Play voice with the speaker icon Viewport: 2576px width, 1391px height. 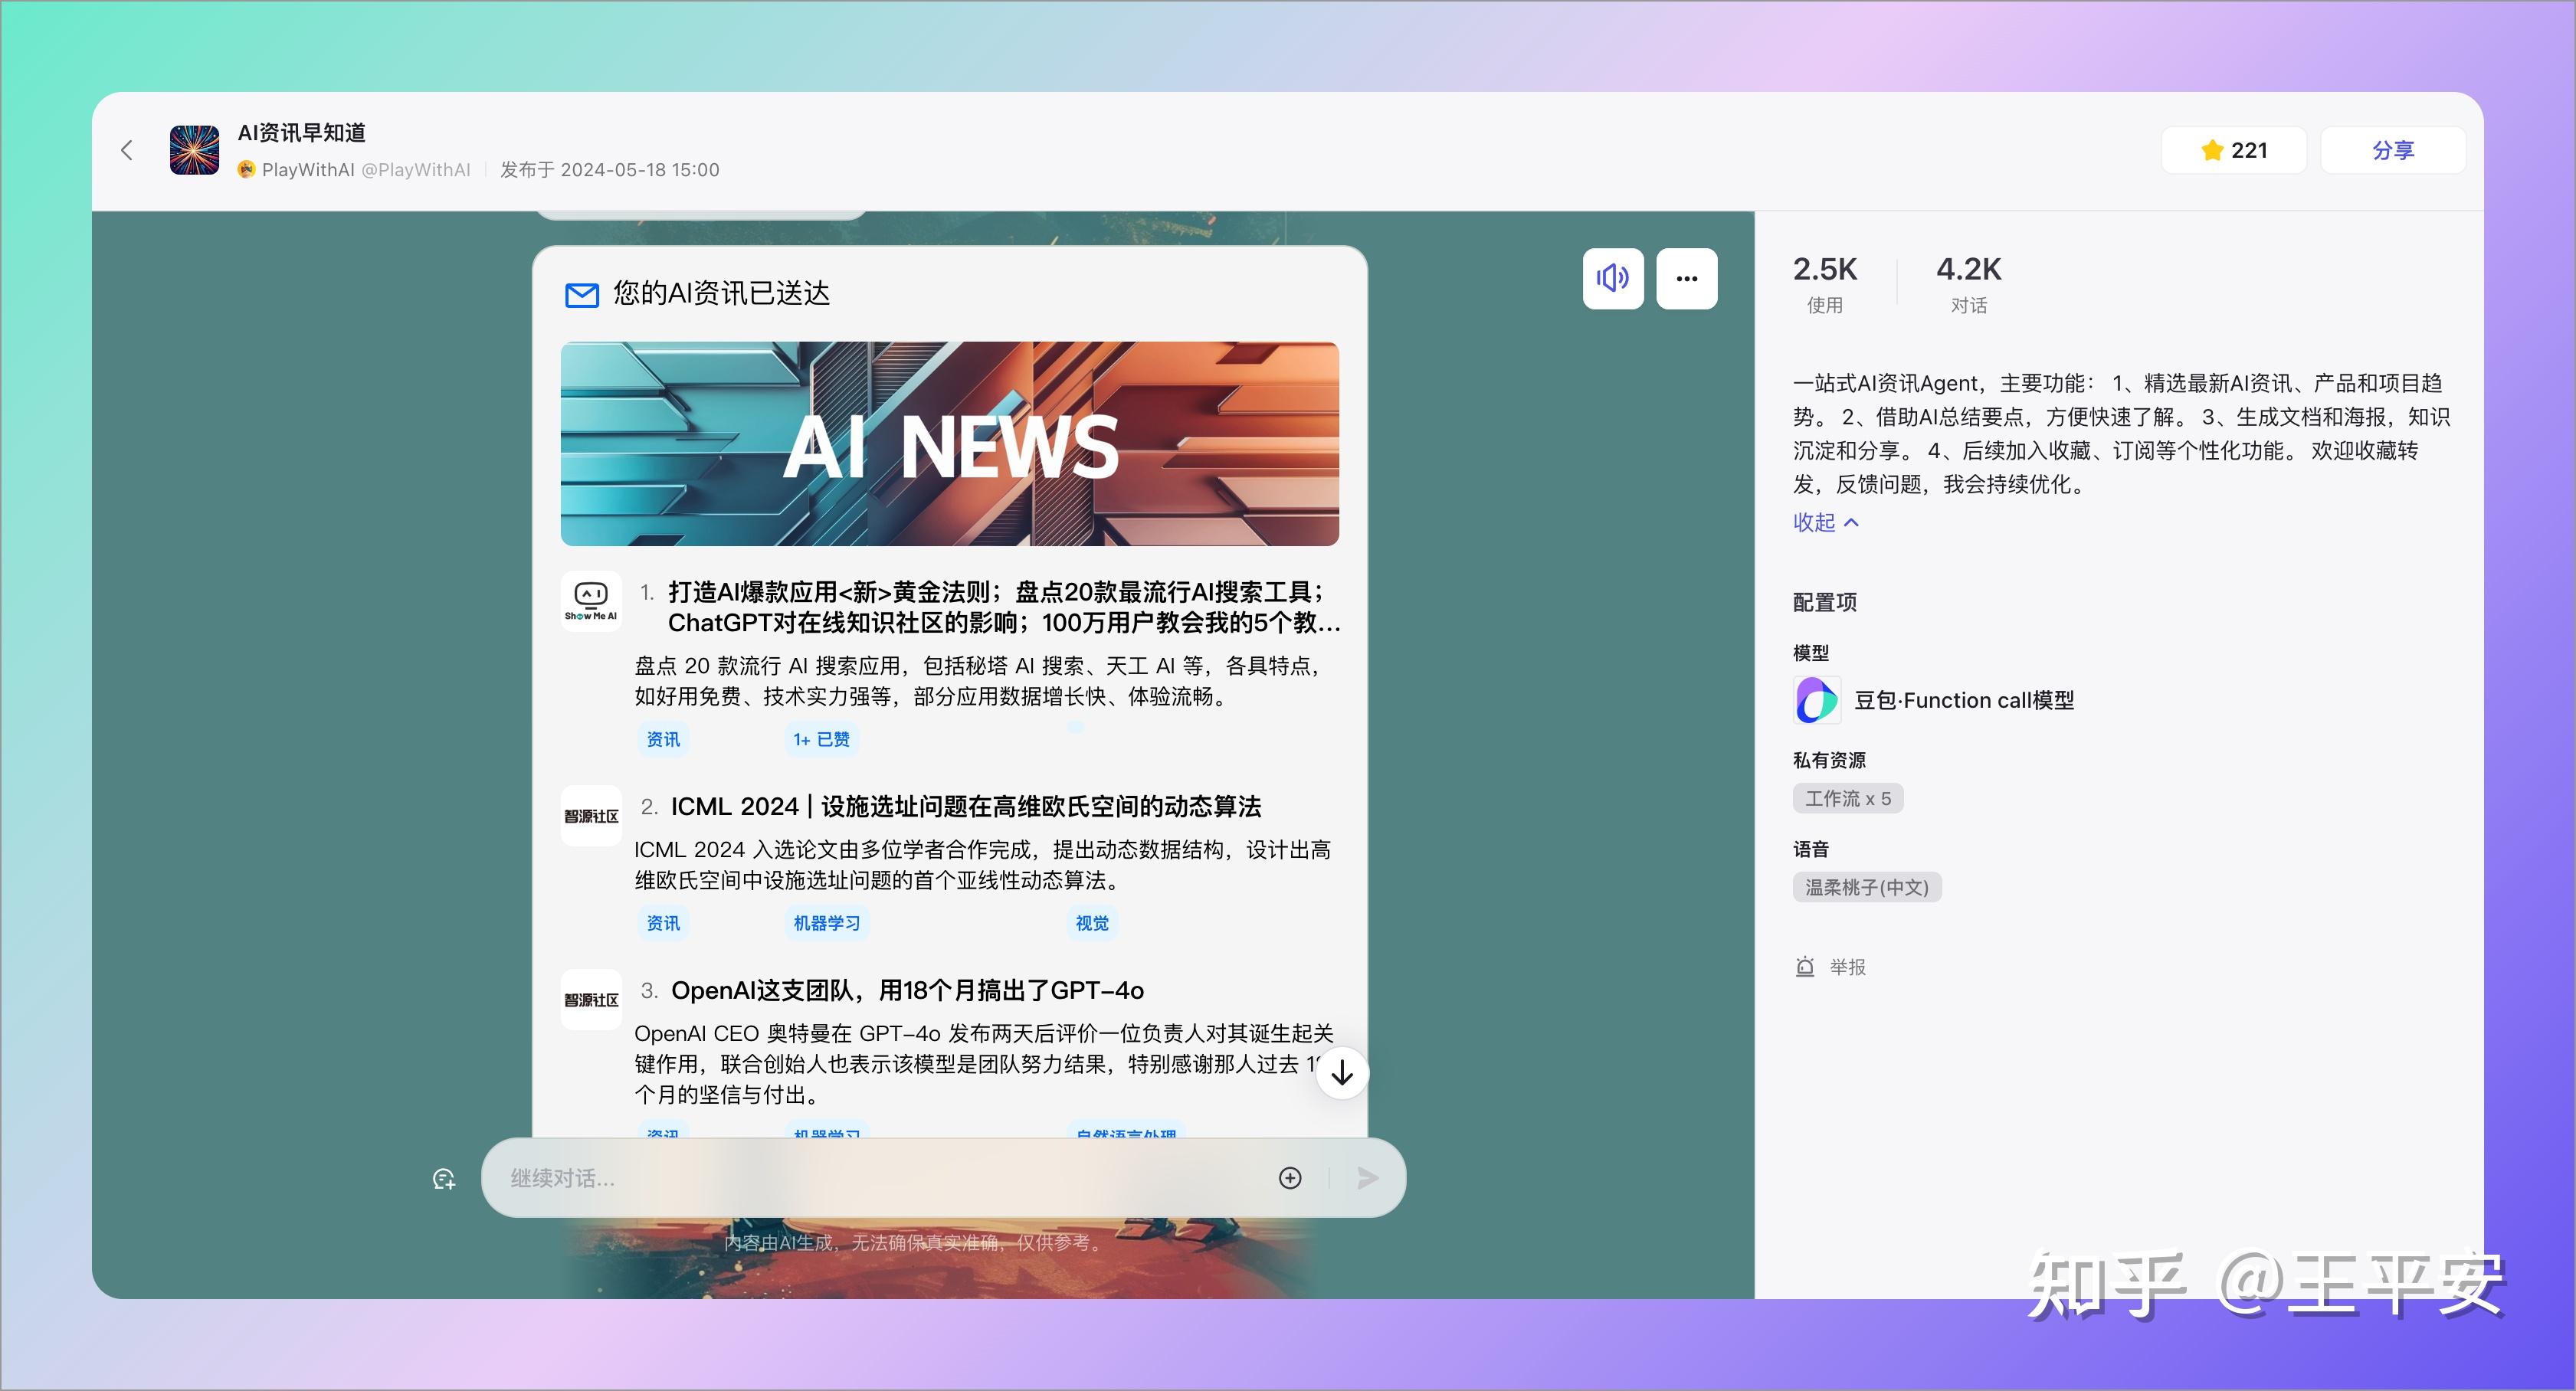pos(1613,278)
